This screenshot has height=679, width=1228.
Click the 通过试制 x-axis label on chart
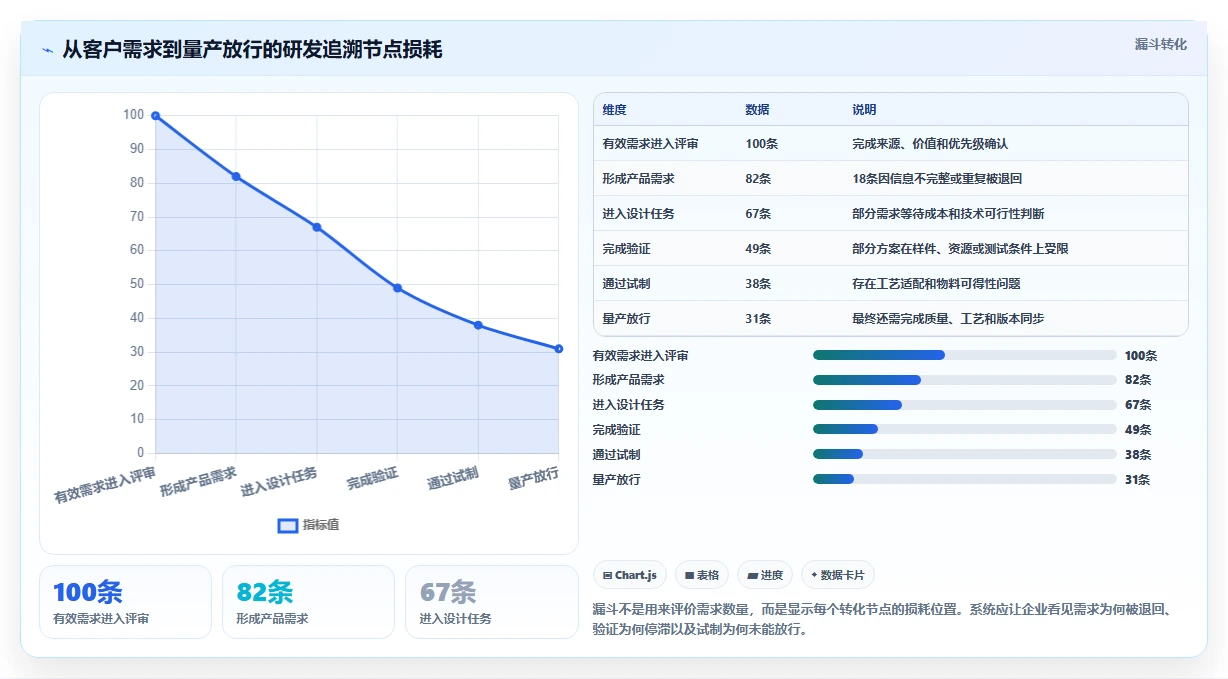point(452,478)
